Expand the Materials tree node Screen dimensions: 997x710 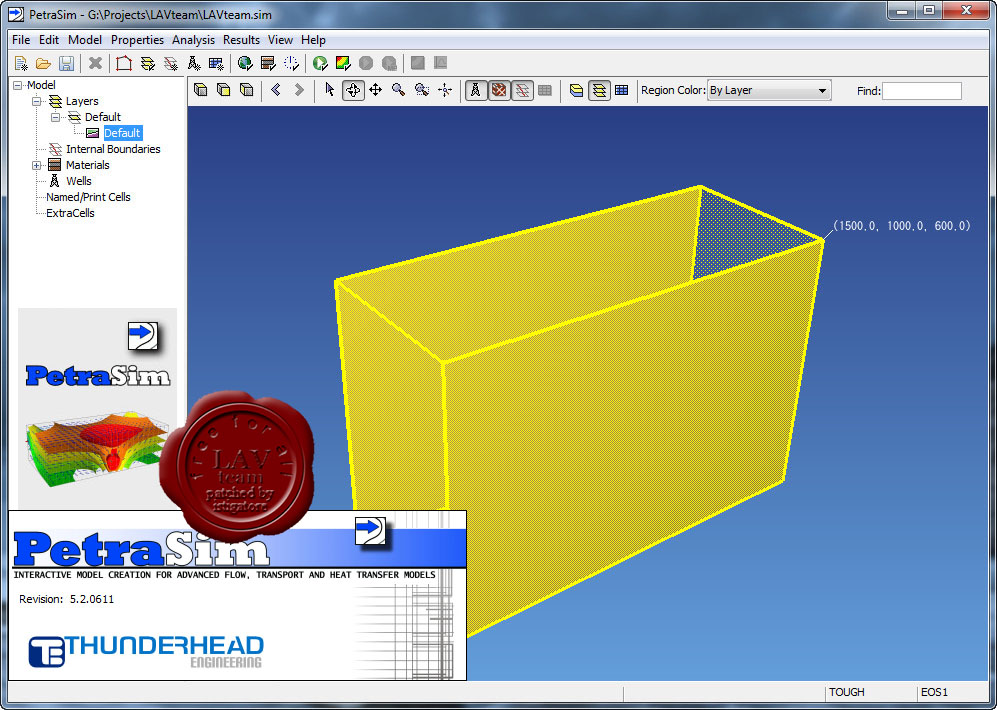point(37,165)
